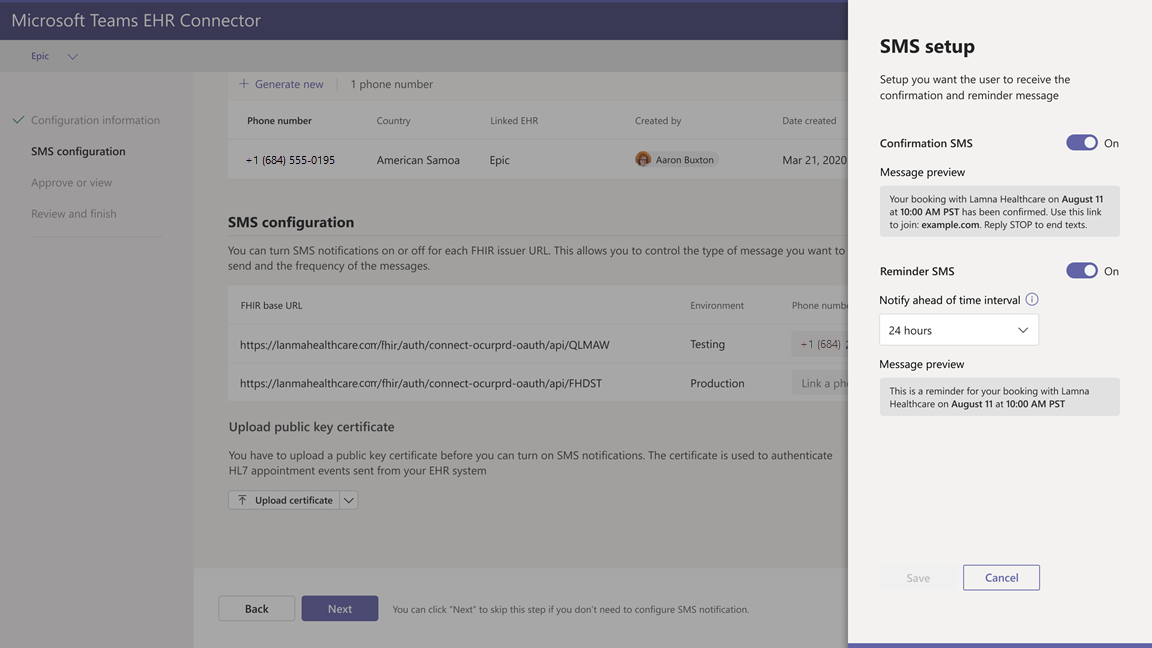1152x648 pixels.
Task: Select the FHIR URL ending in QLMAW
Action: 425,345
